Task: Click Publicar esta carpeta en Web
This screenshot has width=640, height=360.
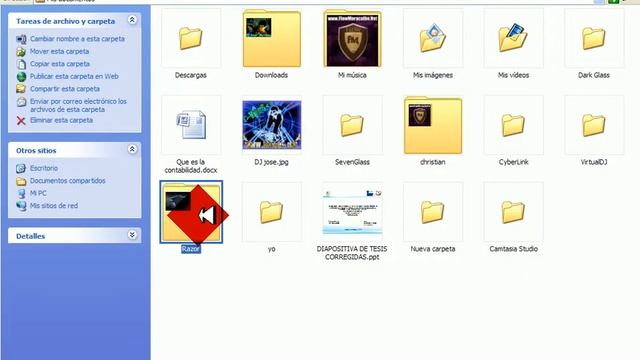Action: point(74,76)
